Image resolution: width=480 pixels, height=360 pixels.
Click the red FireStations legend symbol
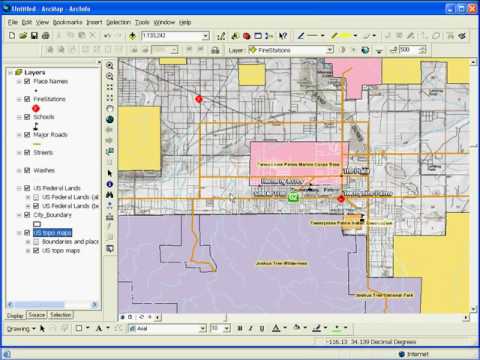[x=36, y=108]
